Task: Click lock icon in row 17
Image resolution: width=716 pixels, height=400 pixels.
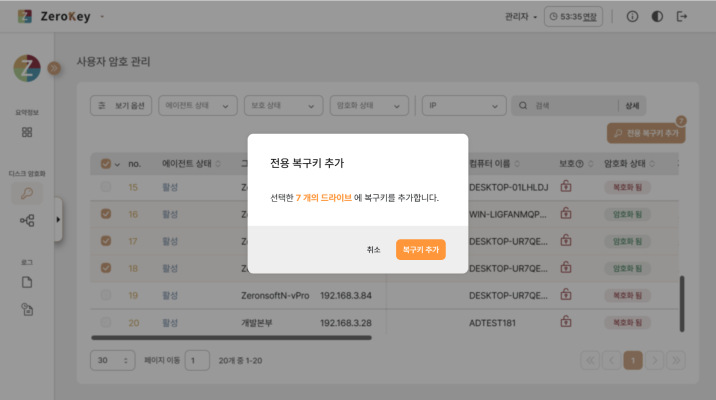Action: click(x=566, y=240)
